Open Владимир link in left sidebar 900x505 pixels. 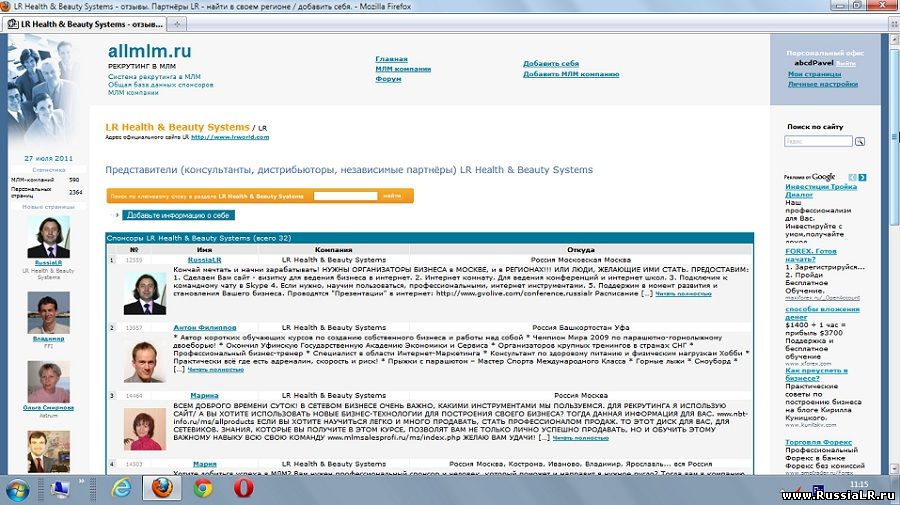click(x=49, y=339)
